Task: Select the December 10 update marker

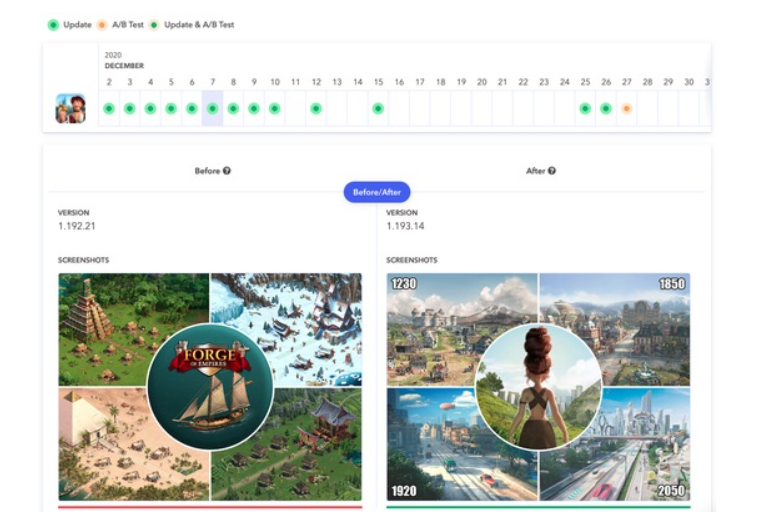Action: 274,108
